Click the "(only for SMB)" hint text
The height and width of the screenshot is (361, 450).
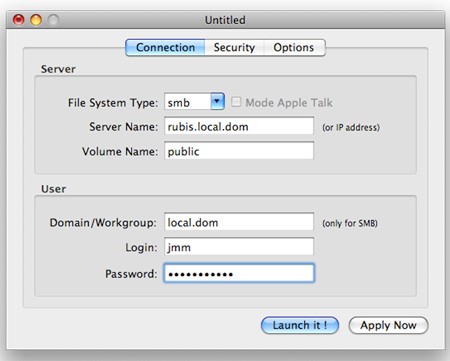coord(350,223)
